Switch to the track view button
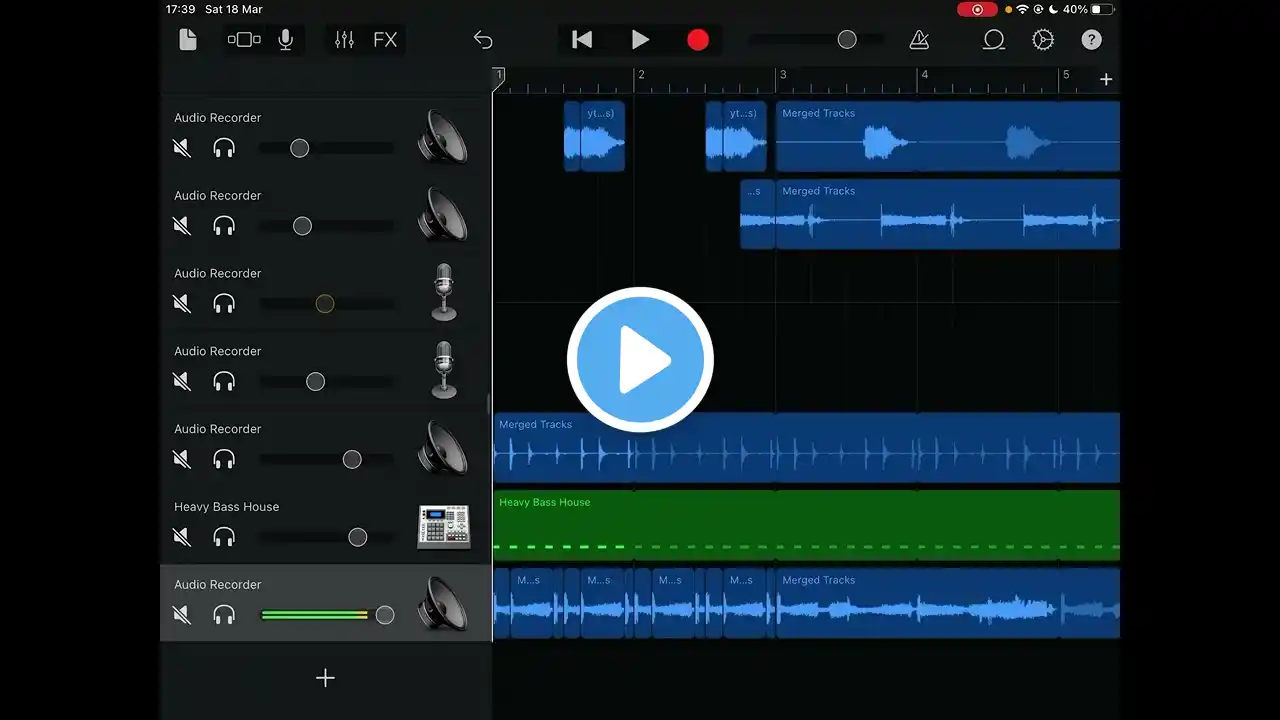 click(x=244, y=40)
